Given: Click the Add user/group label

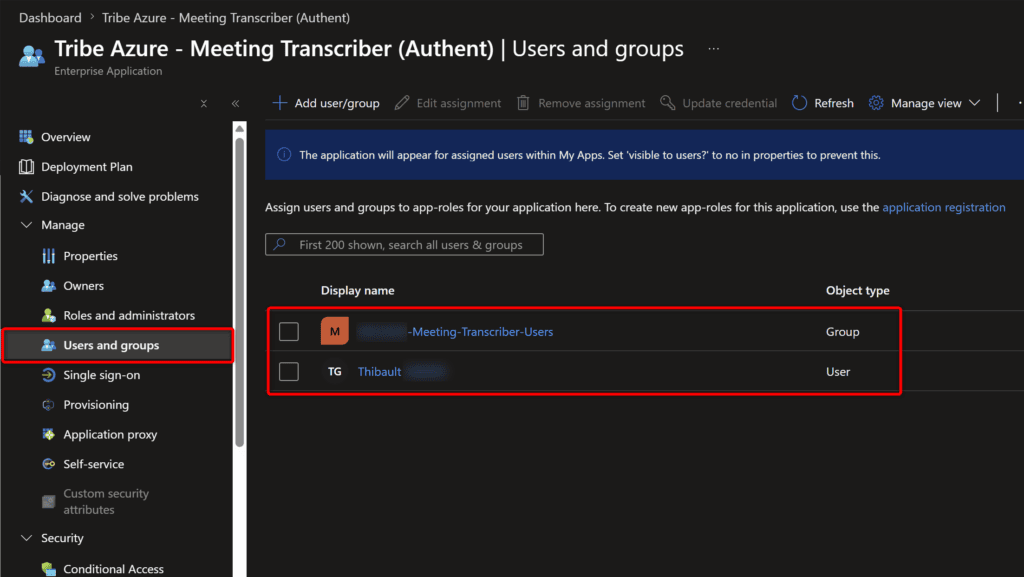Looking at the screenshot, I should [x=337, y=103].
